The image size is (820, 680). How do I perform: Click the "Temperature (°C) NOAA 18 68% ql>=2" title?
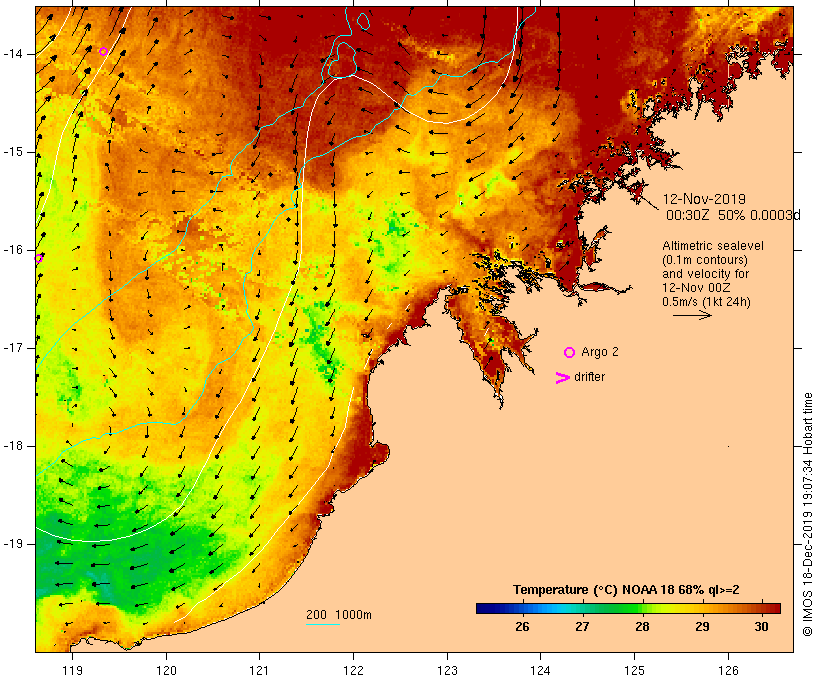pos(626,590)
